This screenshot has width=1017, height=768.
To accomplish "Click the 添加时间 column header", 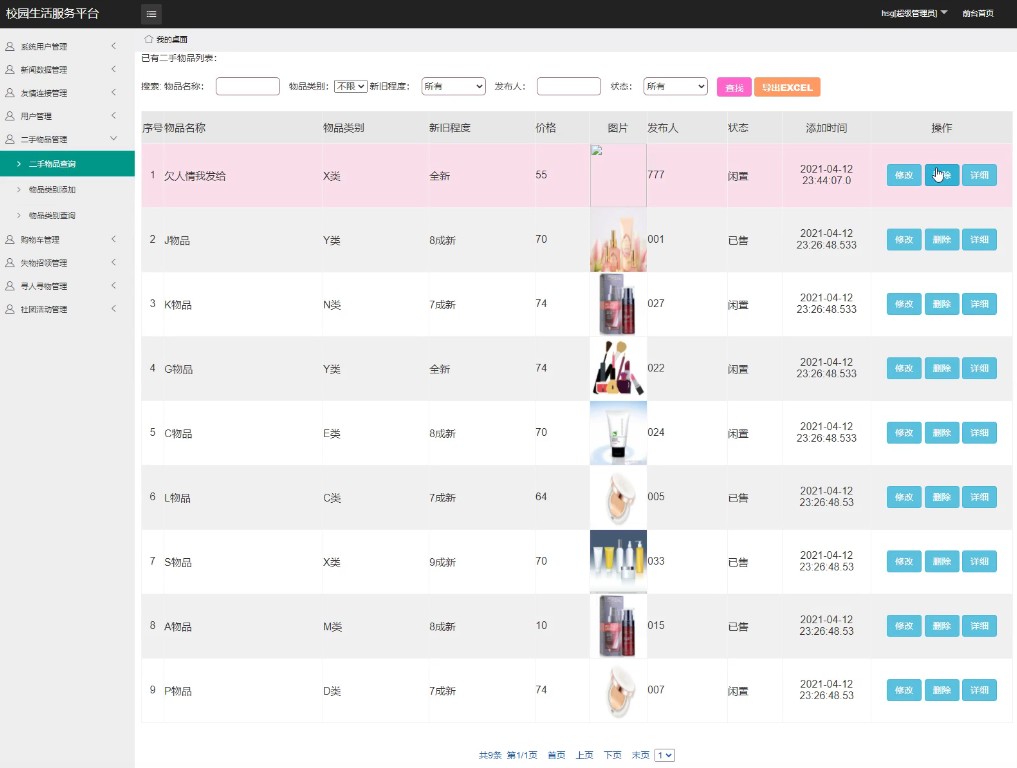I will pyautogui.click(x=826, y=128).
